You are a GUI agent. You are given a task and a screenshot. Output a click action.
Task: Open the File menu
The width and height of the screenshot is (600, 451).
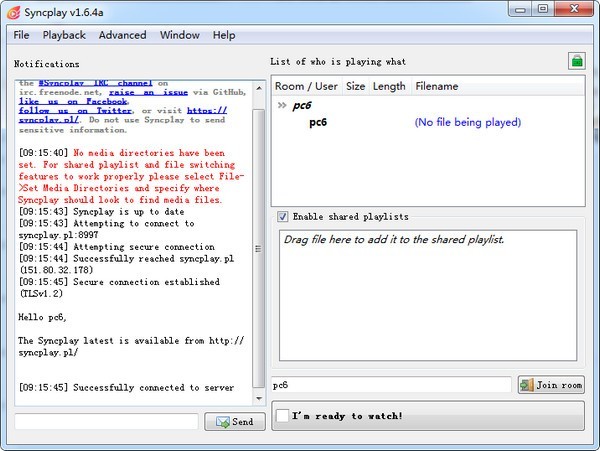21,35
